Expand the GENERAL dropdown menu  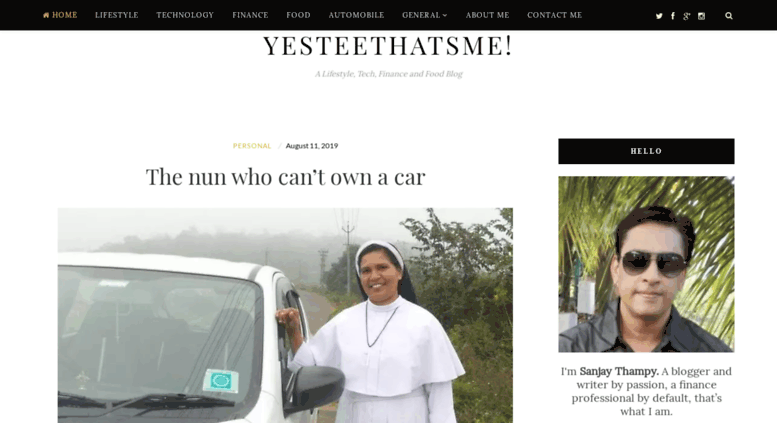pyautogui.click(x=425, y=15)
